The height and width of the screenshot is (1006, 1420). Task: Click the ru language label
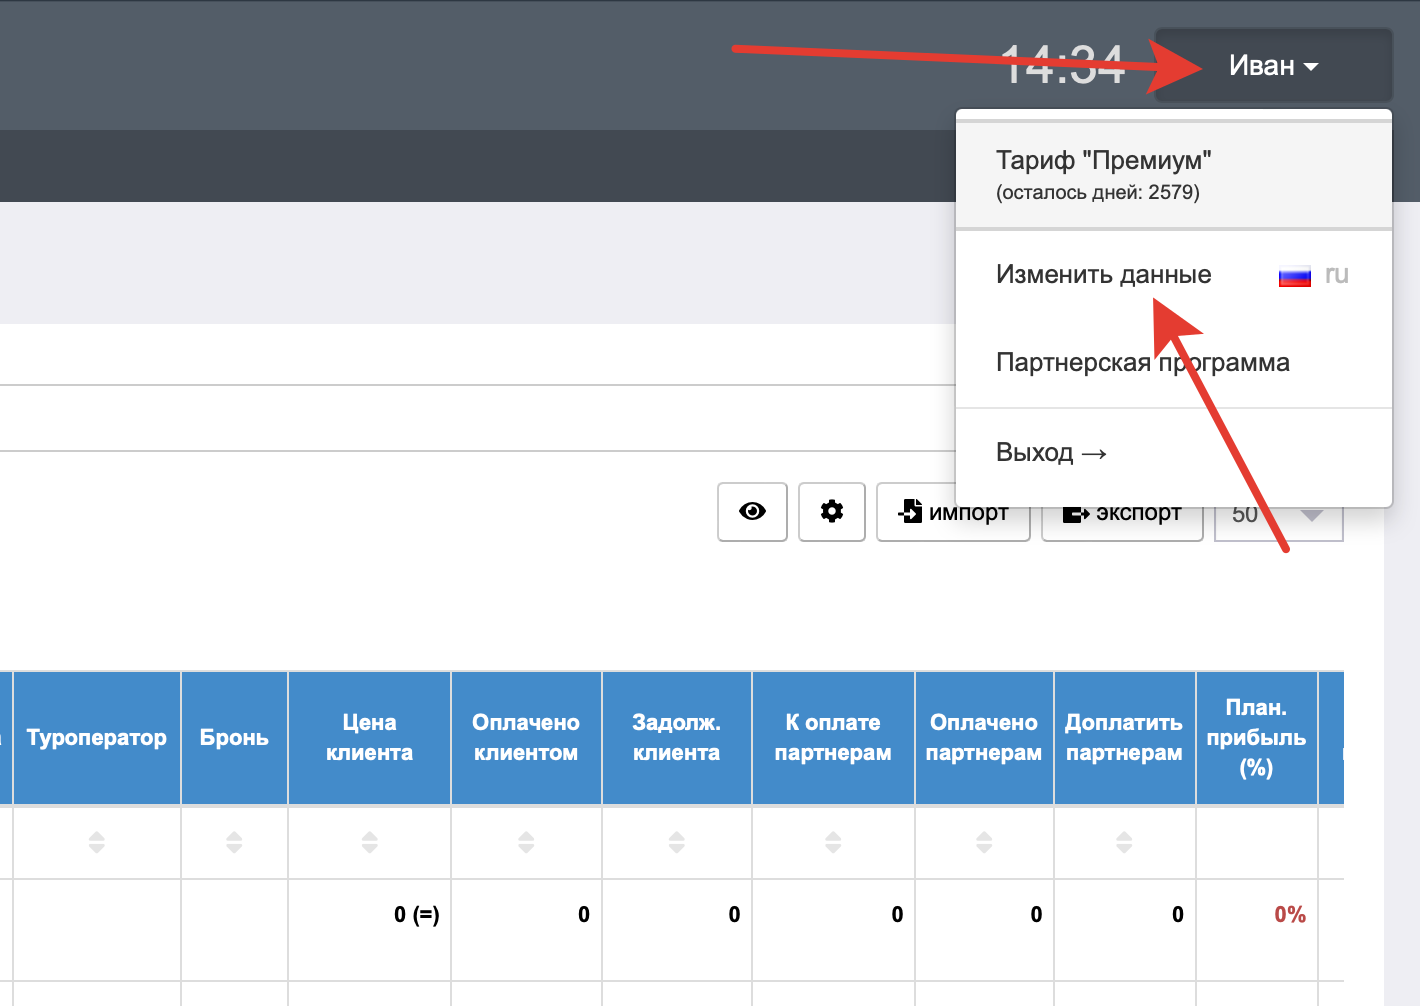(x=1337, y=275)
